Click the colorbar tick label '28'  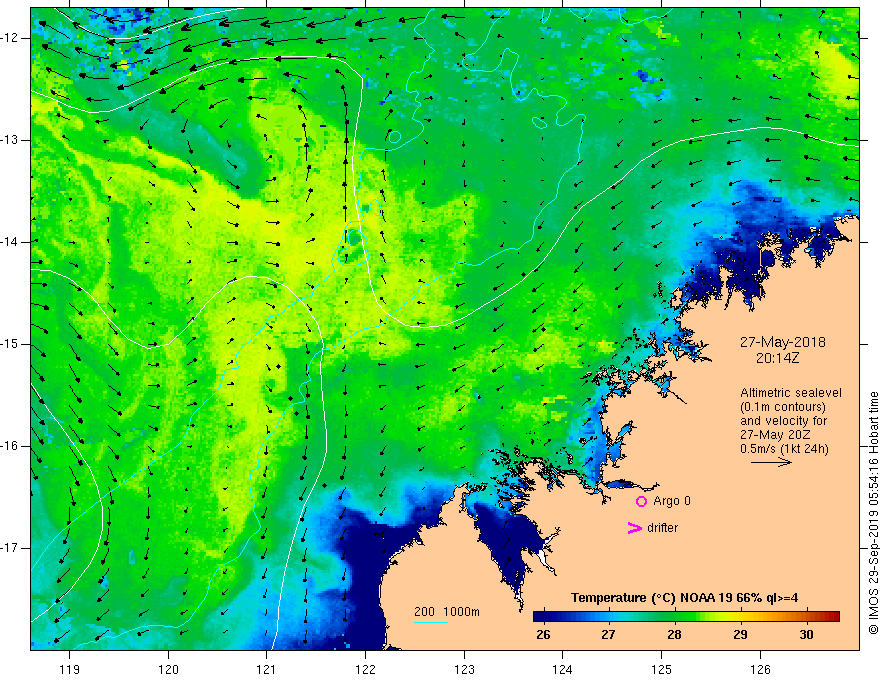[x=674, y=635]
